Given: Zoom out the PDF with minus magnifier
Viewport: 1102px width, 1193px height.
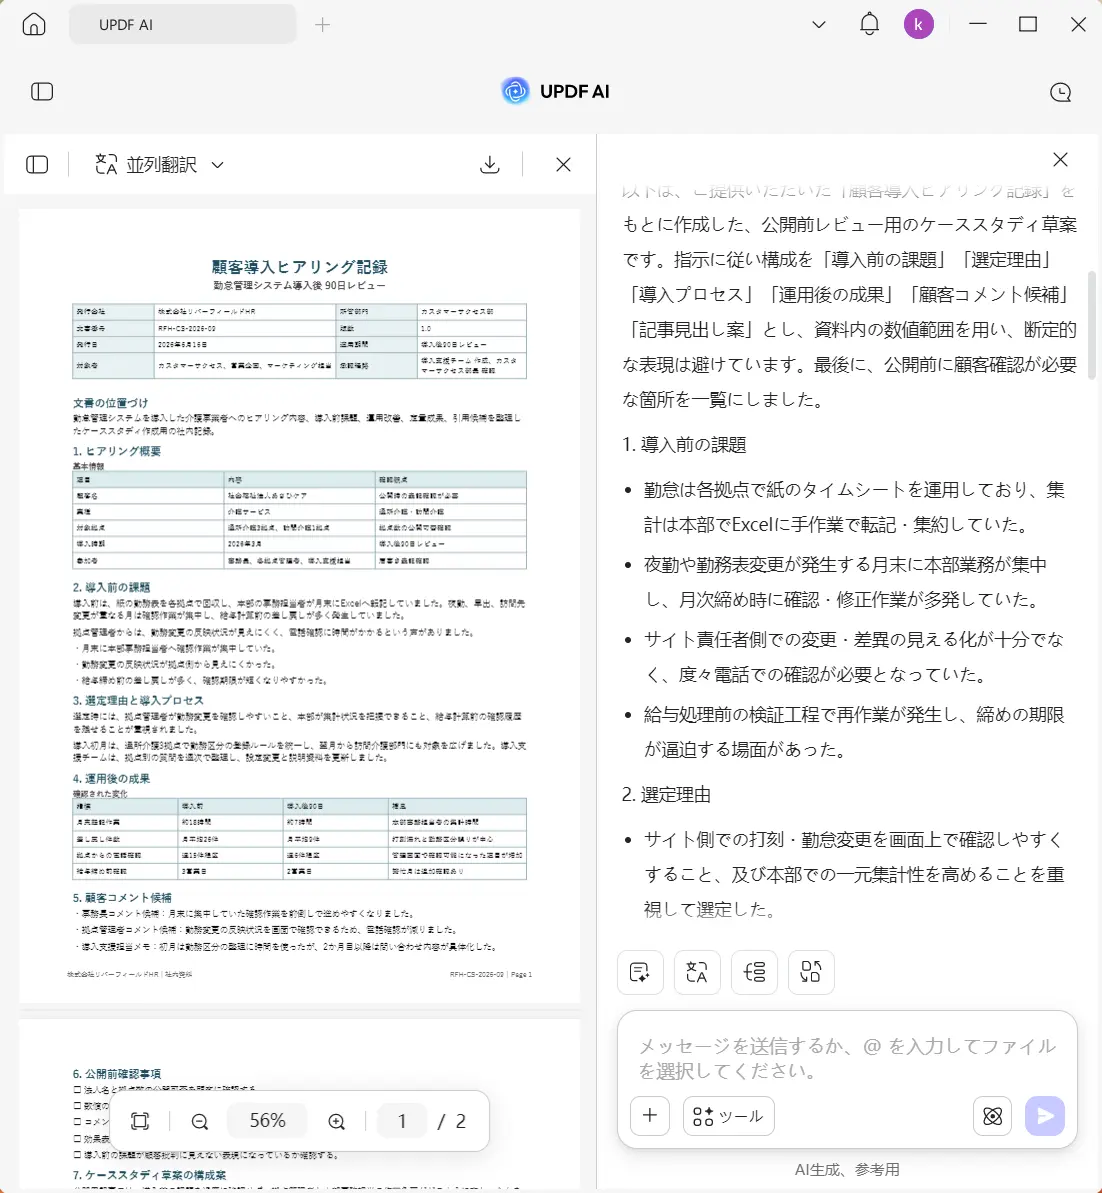Looking at the screenshot, I should [x=199, y=1121].
